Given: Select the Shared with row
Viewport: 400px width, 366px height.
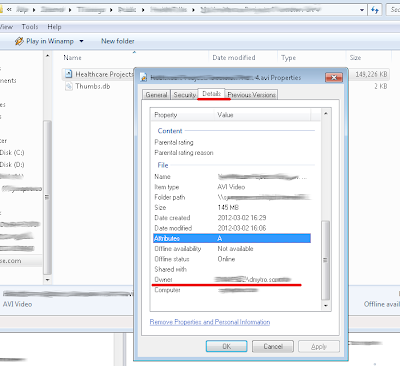Looking at the screenshot, I should click(232, 269).
